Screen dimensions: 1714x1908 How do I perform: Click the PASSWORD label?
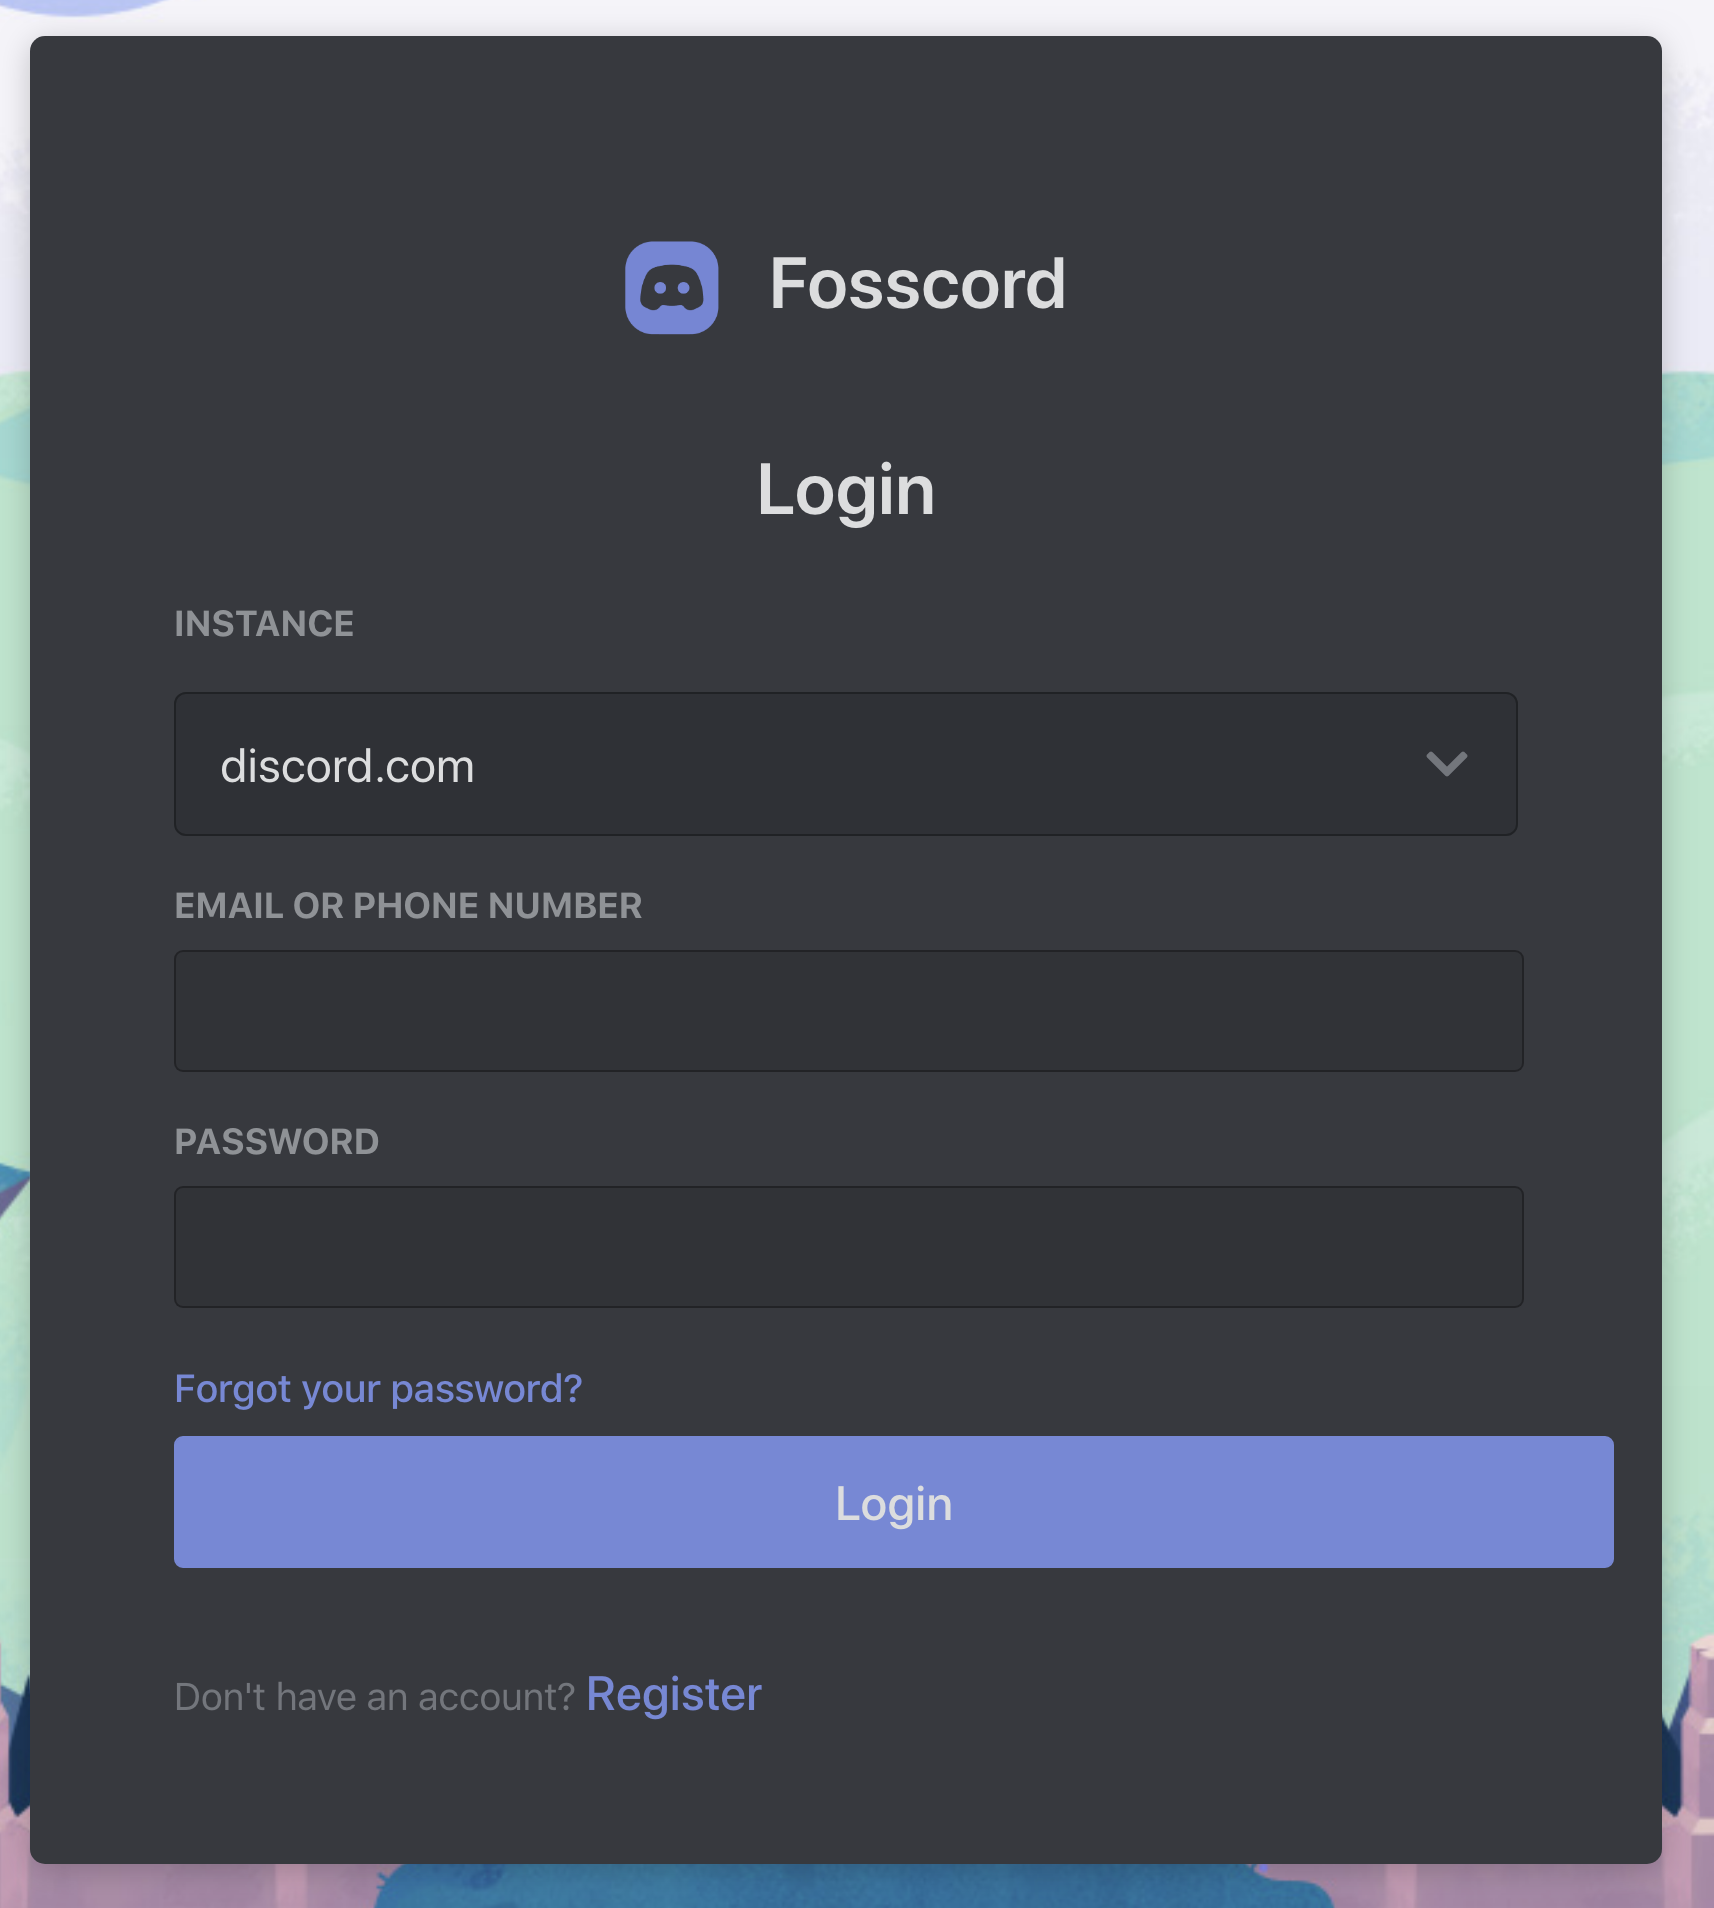277,1140
